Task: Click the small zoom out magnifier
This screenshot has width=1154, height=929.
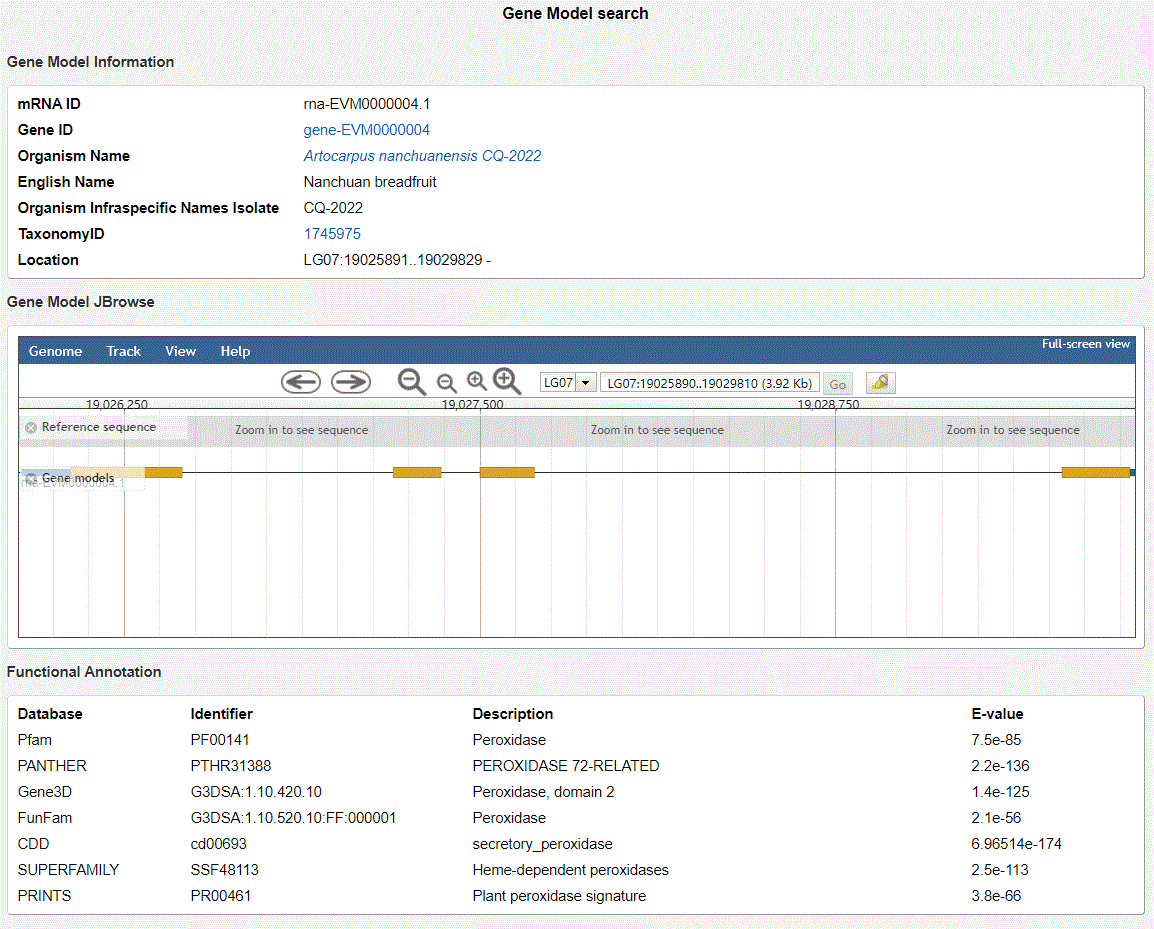Action: coord(447,383)
